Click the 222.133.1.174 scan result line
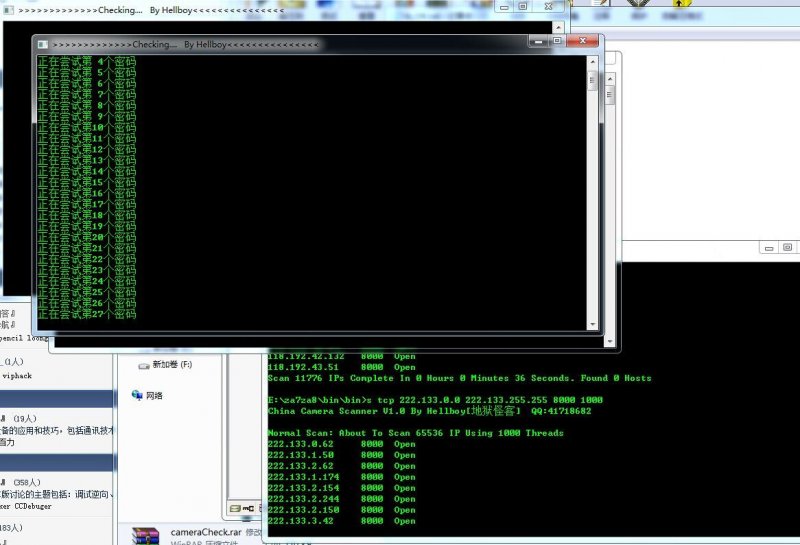Image resolution: width=800 pixels, height=545 pixels. pyautogui.click(x=341, y=477)
